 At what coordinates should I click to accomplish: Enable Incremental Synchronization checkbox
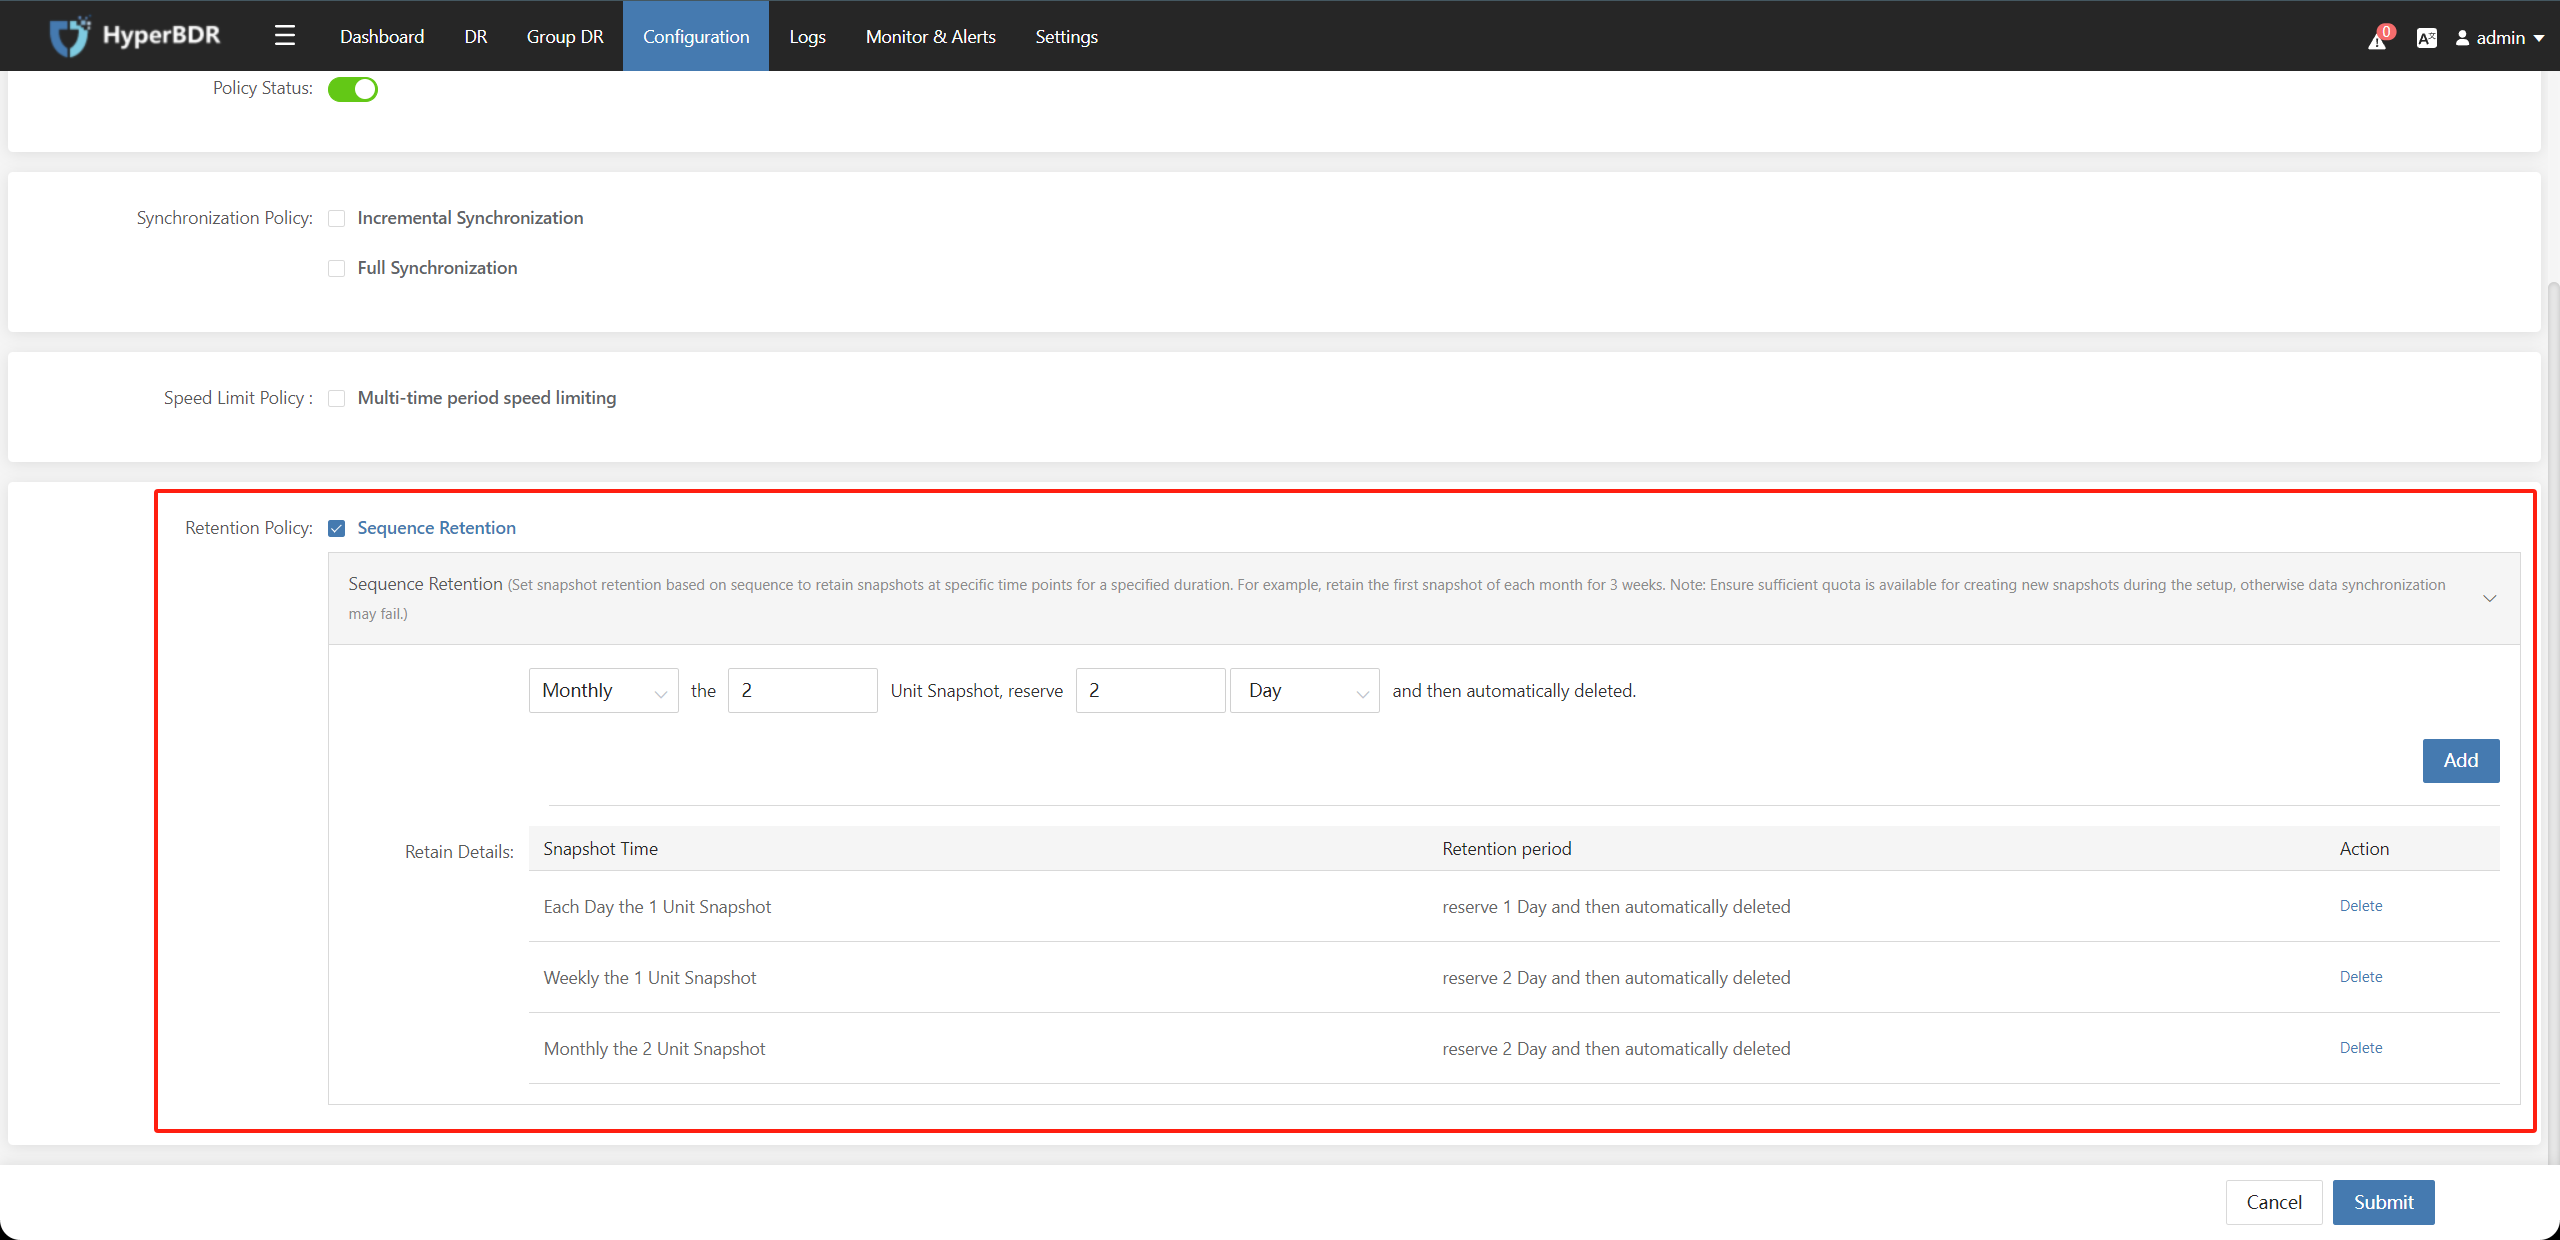[337, 218]
